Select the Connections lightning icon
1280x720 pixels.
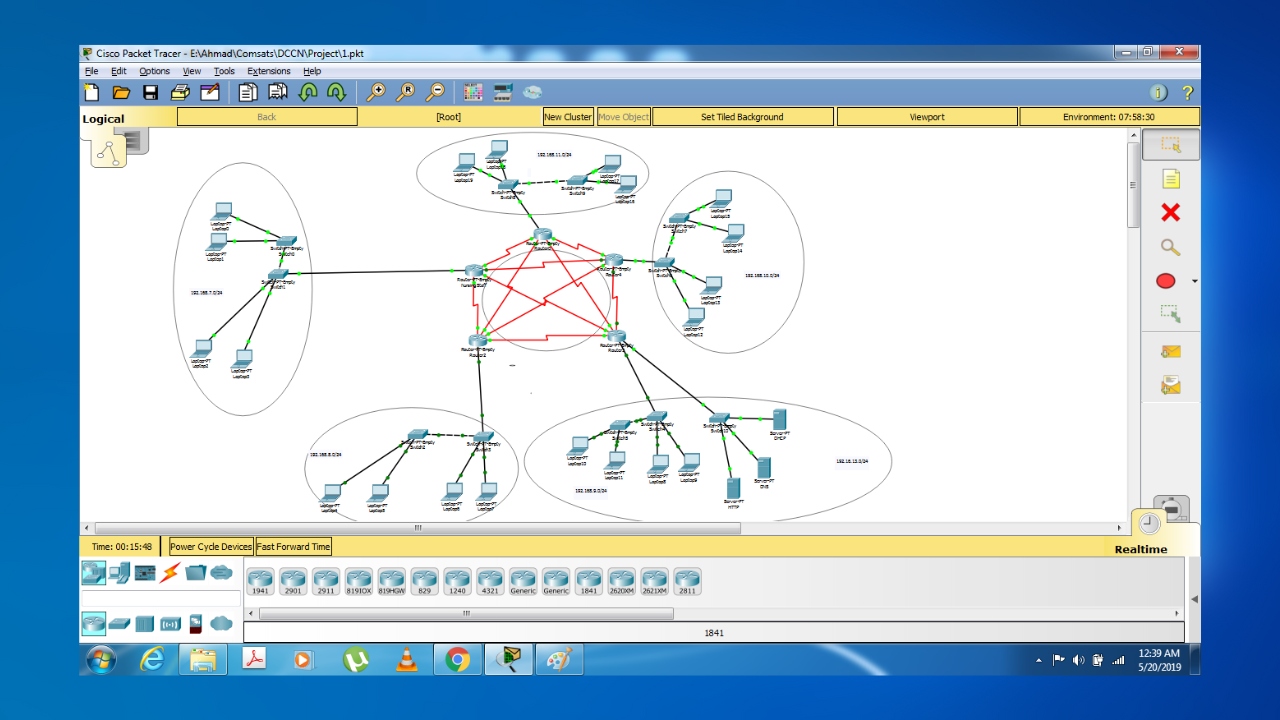point(171,573)
